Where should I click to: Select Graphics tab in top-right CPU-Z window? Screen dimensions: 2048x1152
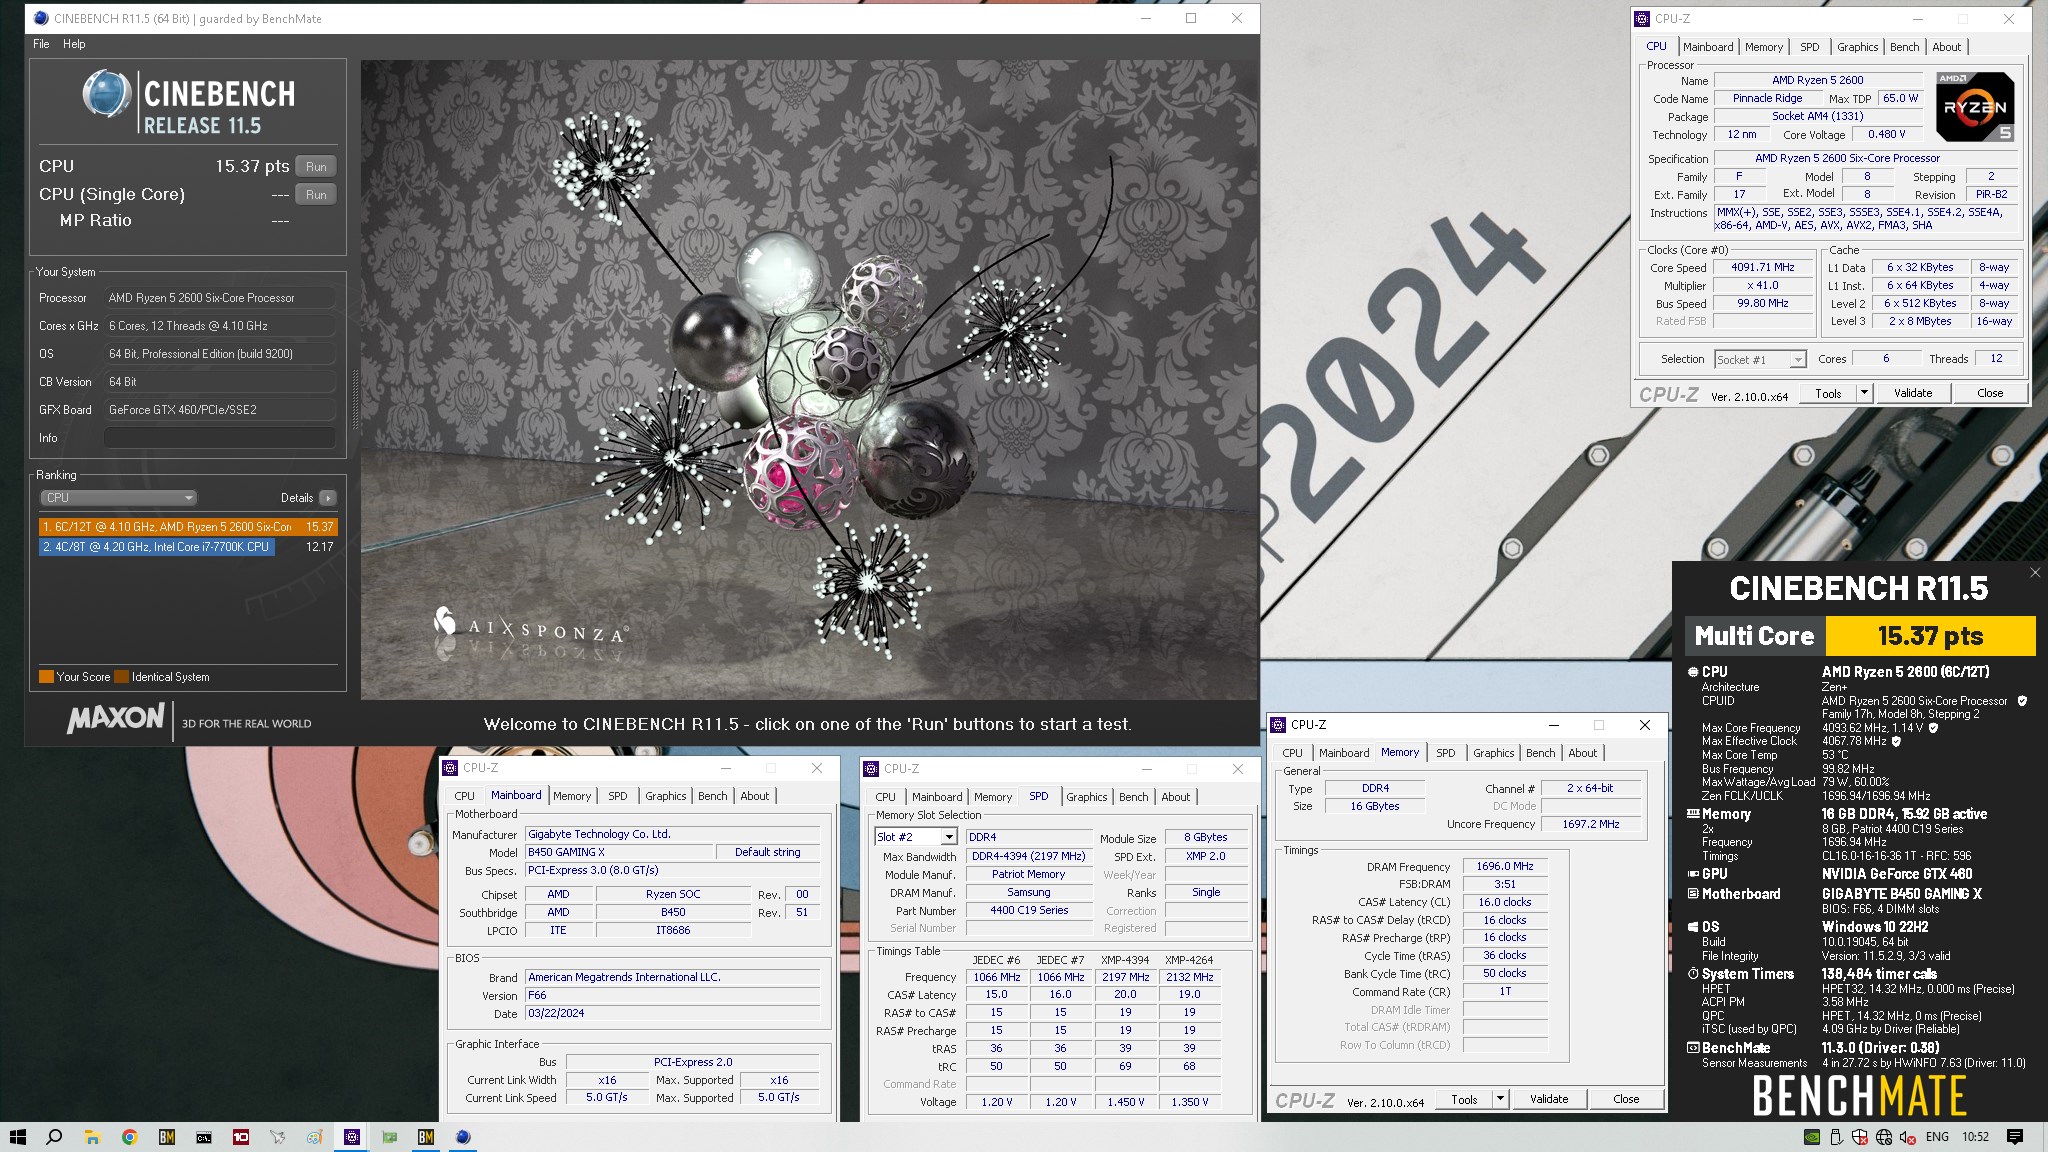1857,47
